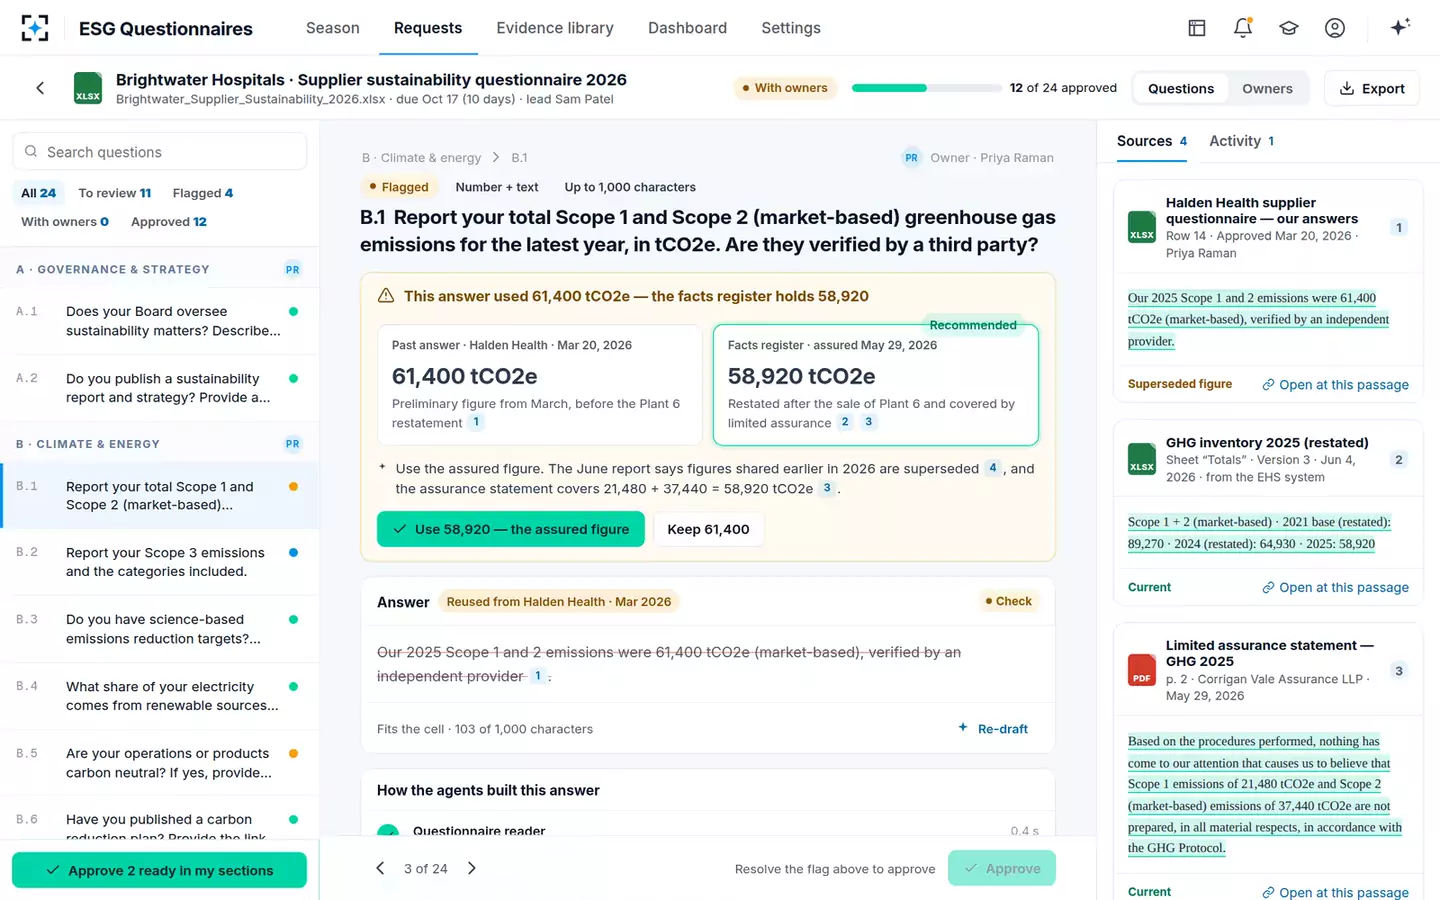
Task: Open question B.5 carbon neutral
Action: coord(160,763)
